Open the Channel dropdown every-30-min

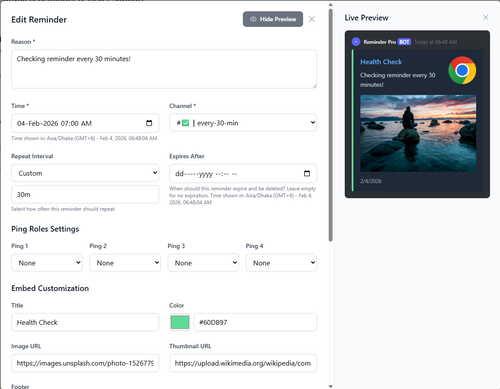click(243, 123)
